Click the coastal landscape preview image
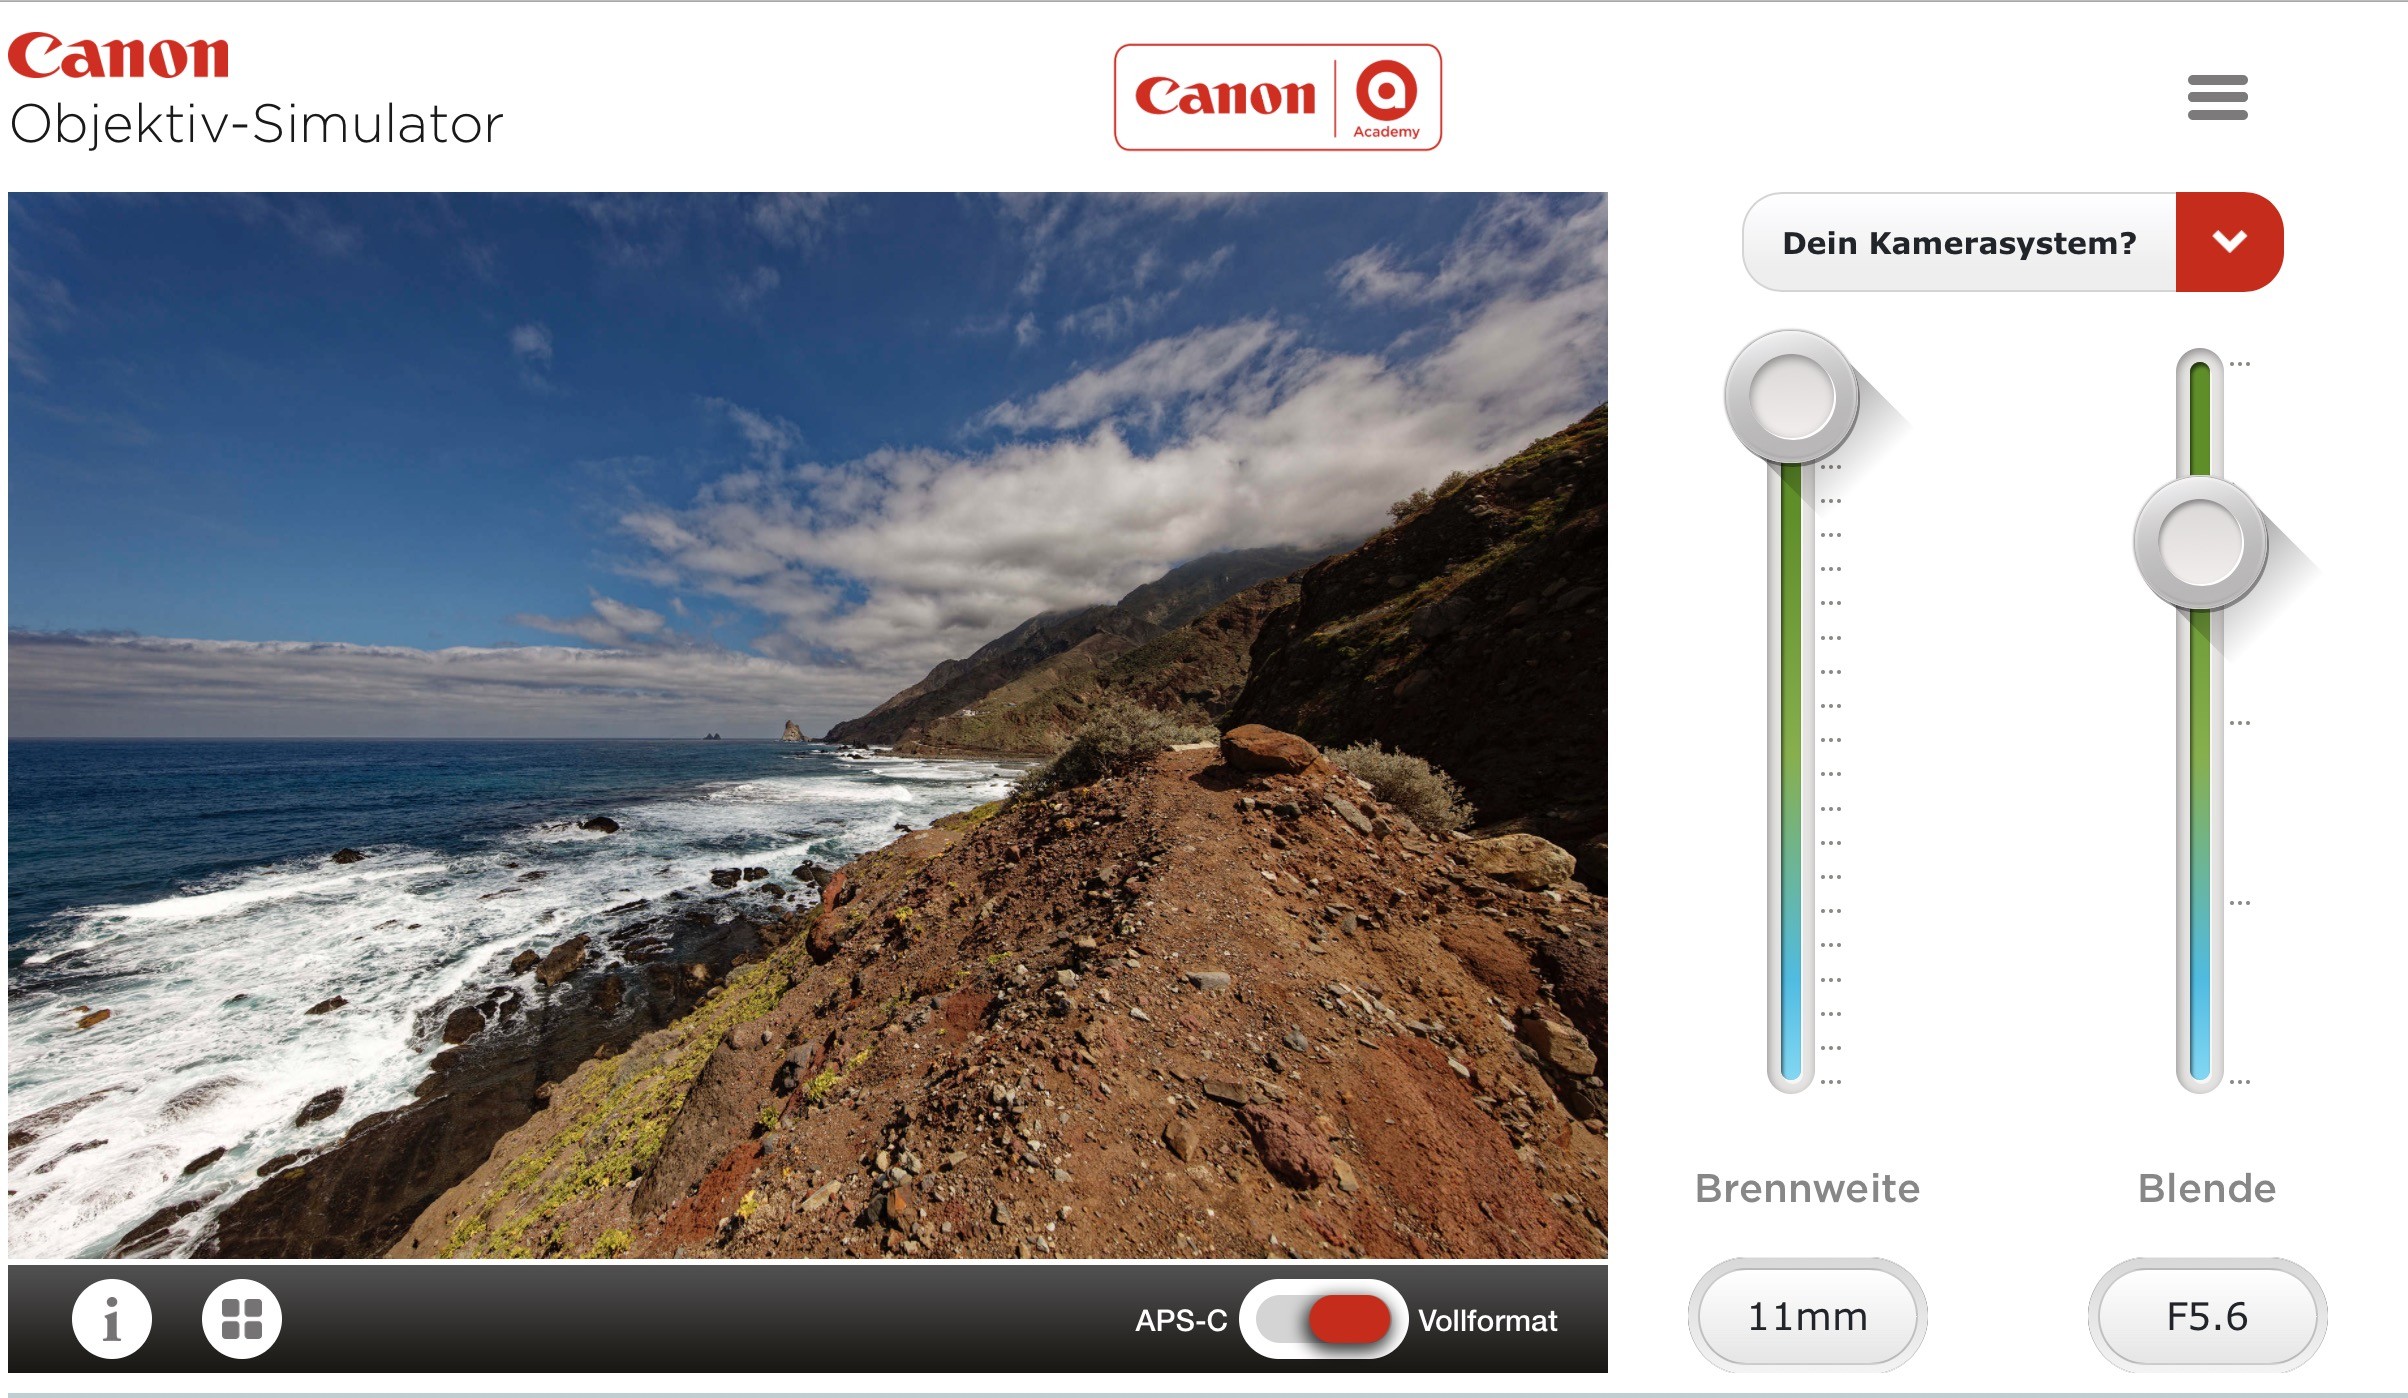Viewport: 2408px width, 1398px height. [808, 725]
